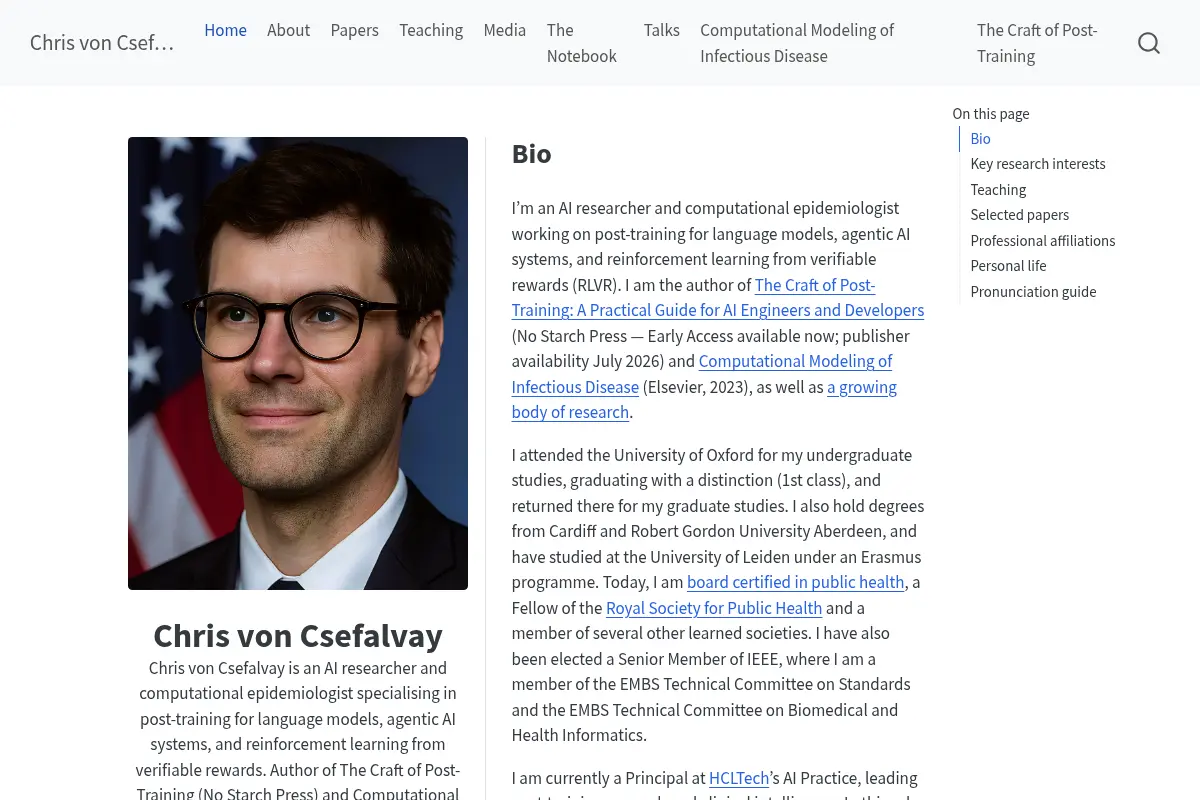Viewport: 1200px width, 800px height.
Task: Go to the Home nav item
Action: (225, 30)
